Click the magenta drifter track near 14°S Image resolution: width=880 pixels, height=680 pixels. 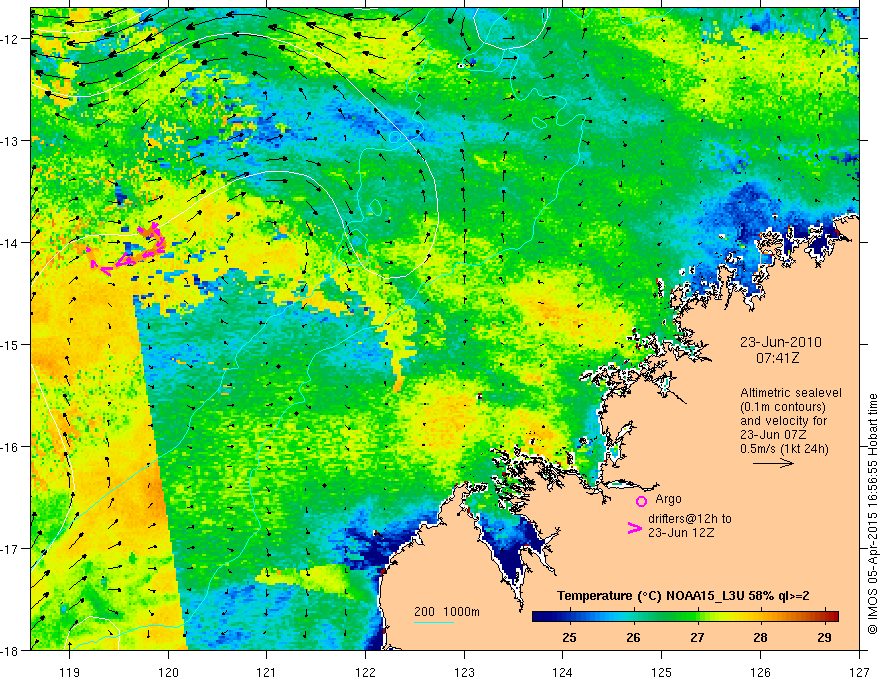coord(128,251)
